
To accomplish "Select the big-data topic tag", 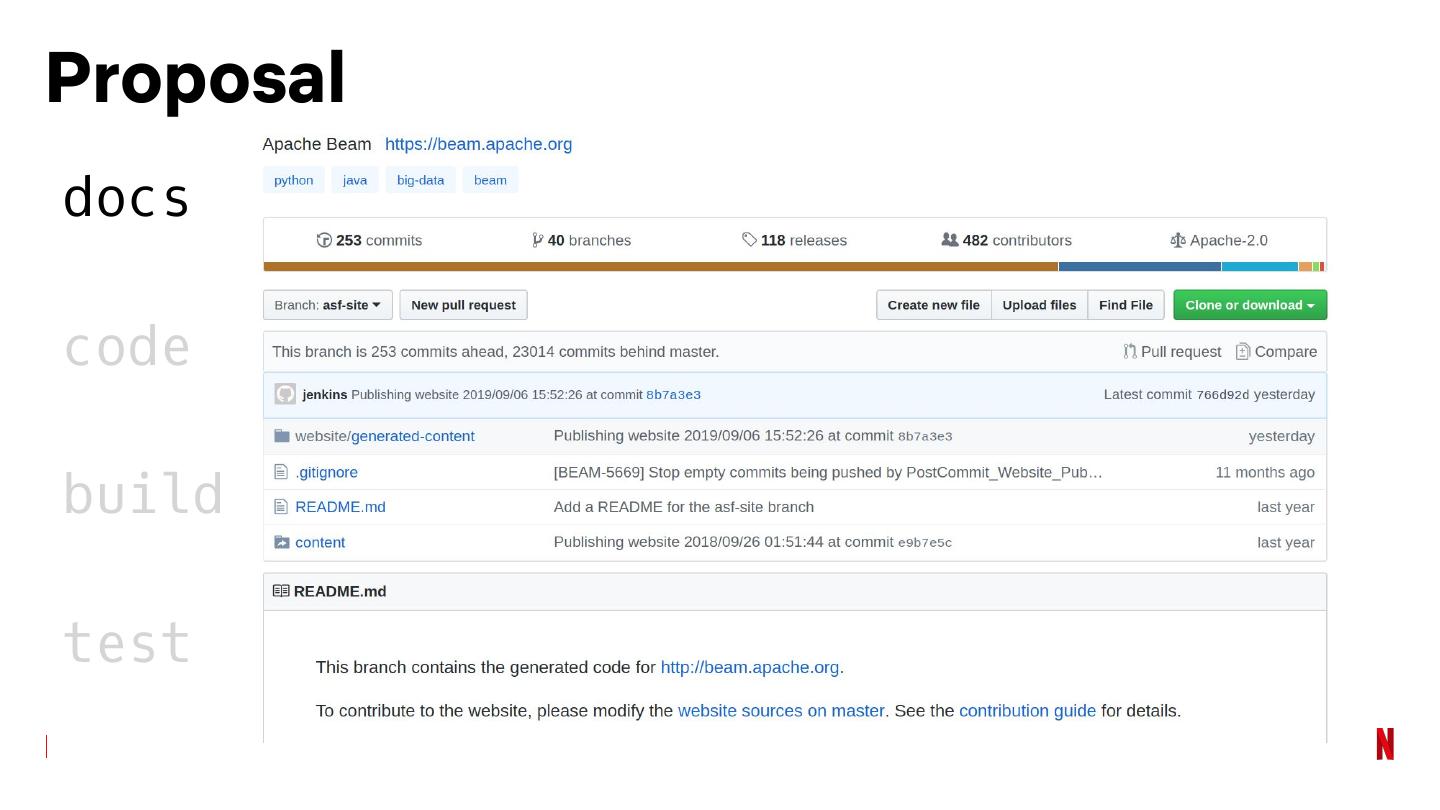I will point(420,180).
